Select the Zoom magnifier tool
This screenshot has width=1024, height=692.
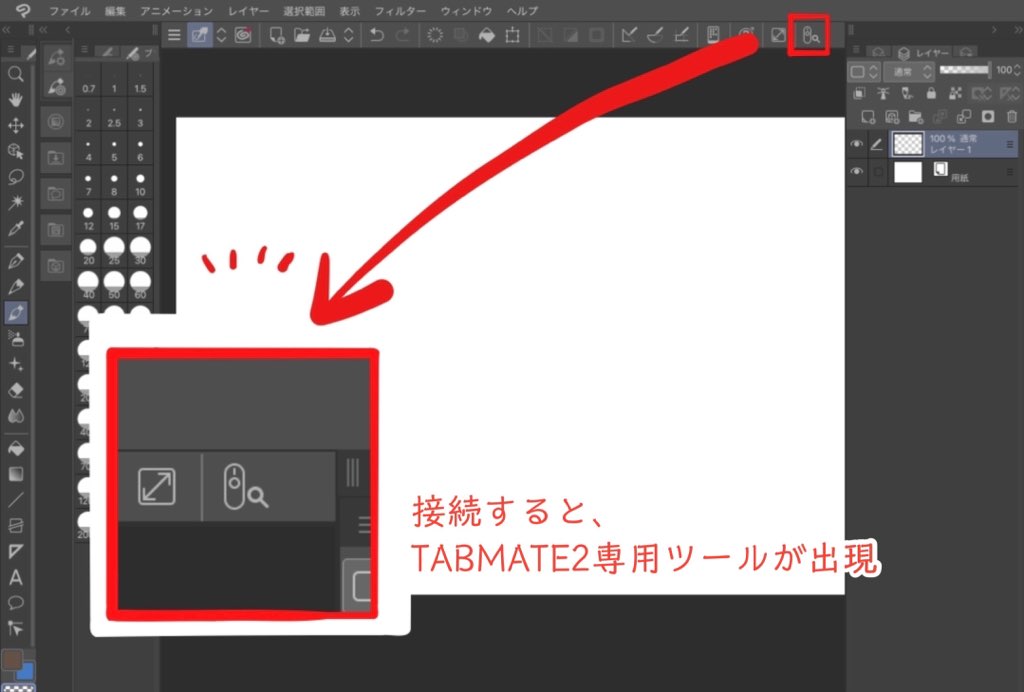pyautogui.click(x=16, y=74)
